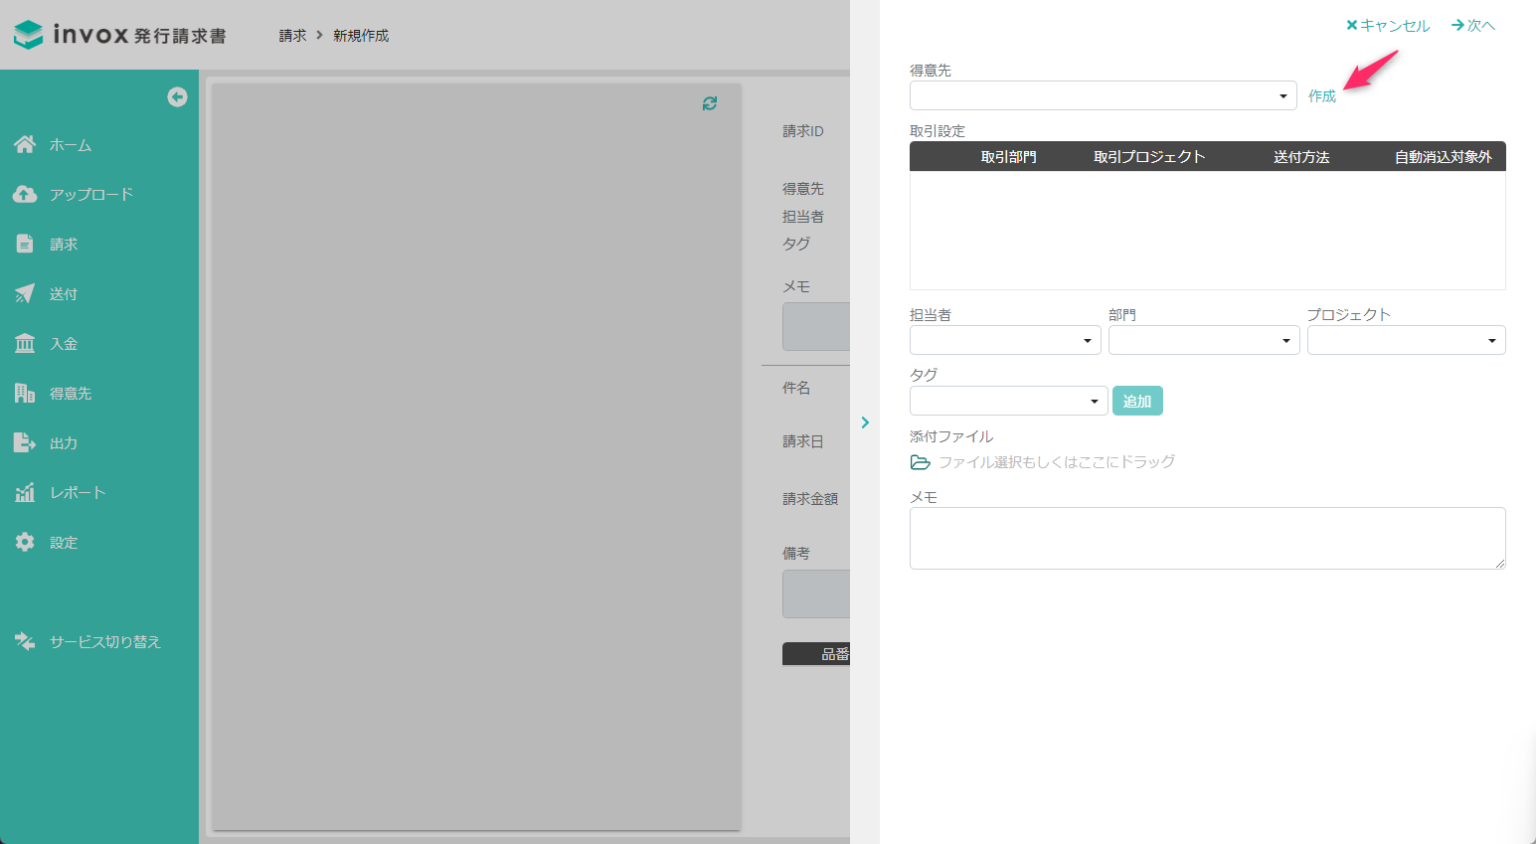Refresh the invoice preview pane

tap(710, 103)
